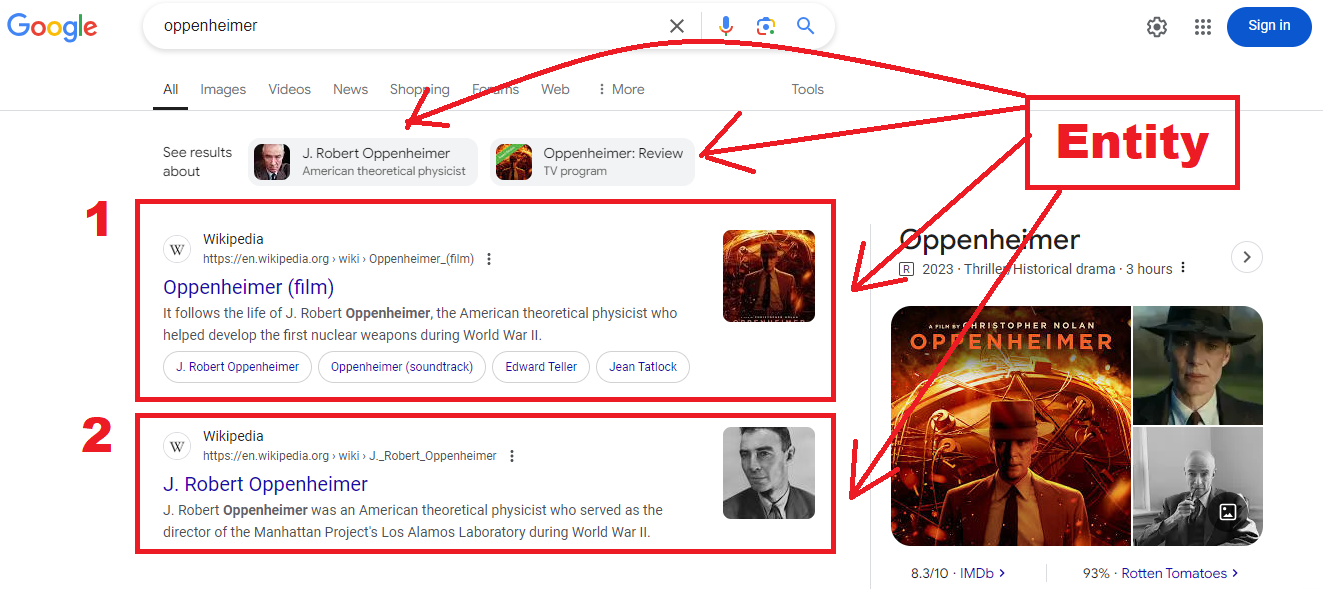1323x589 pixels.
Task: Click the en.wikipedia.org J._Robert_Oppenheimer URL text
Action: click(350, 456)
